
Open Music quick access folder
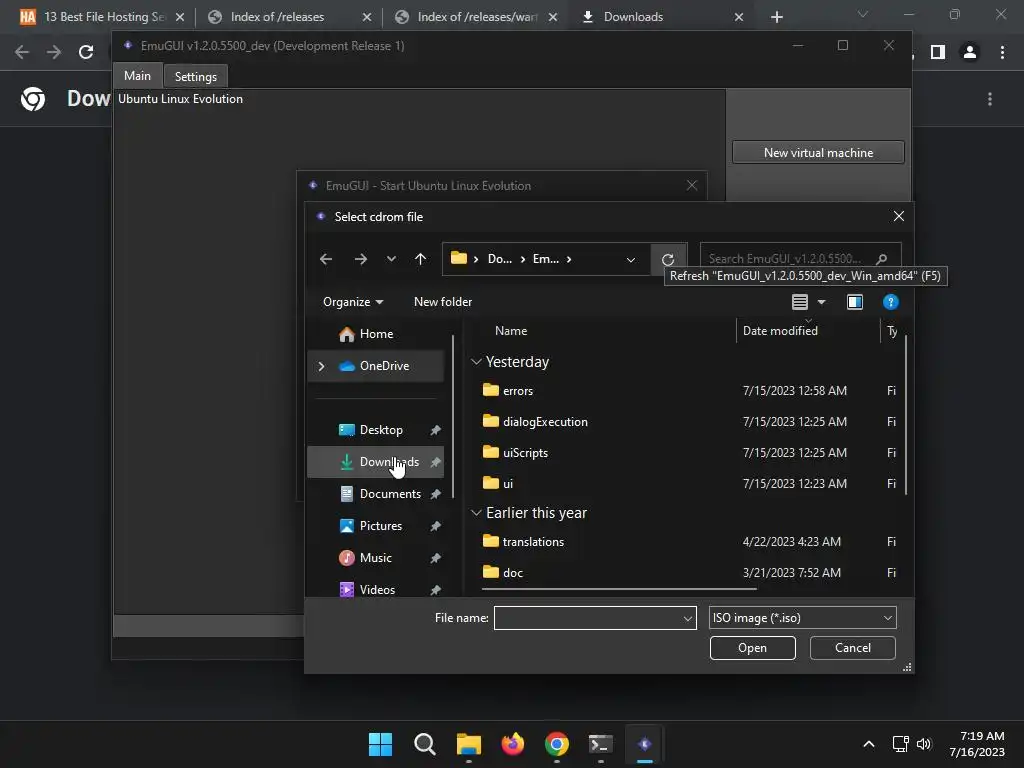[x=376, y=558]
